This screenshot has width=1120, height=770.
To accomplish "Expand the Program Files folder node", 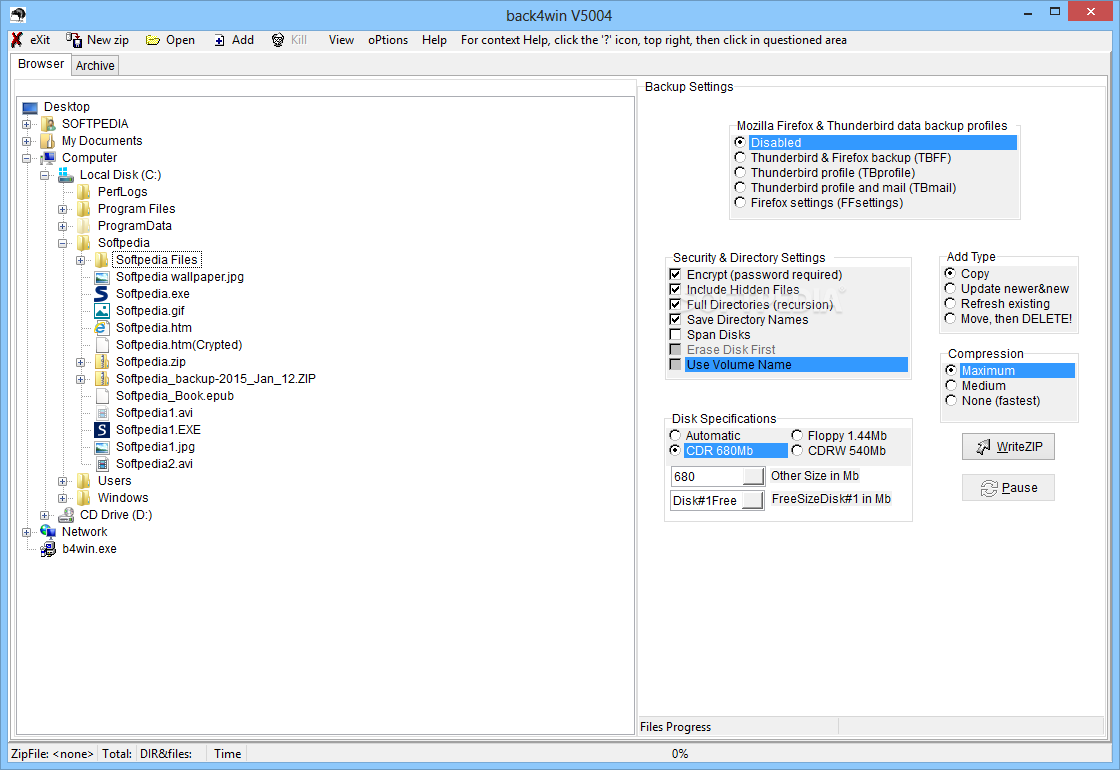I will coord(63,209).
